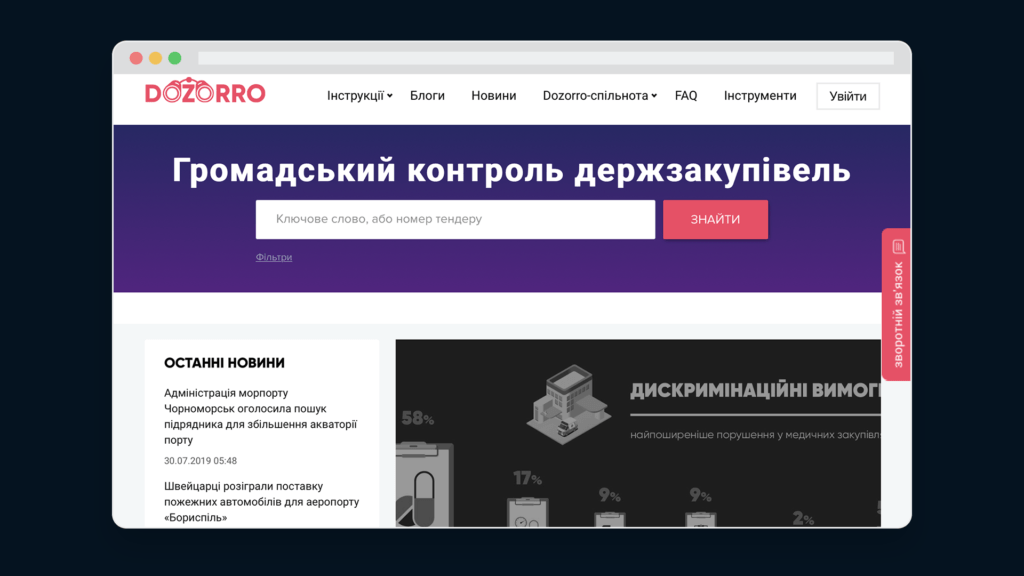Click the Увійти login button
The image size is (1024, 576).
[848, 96]
